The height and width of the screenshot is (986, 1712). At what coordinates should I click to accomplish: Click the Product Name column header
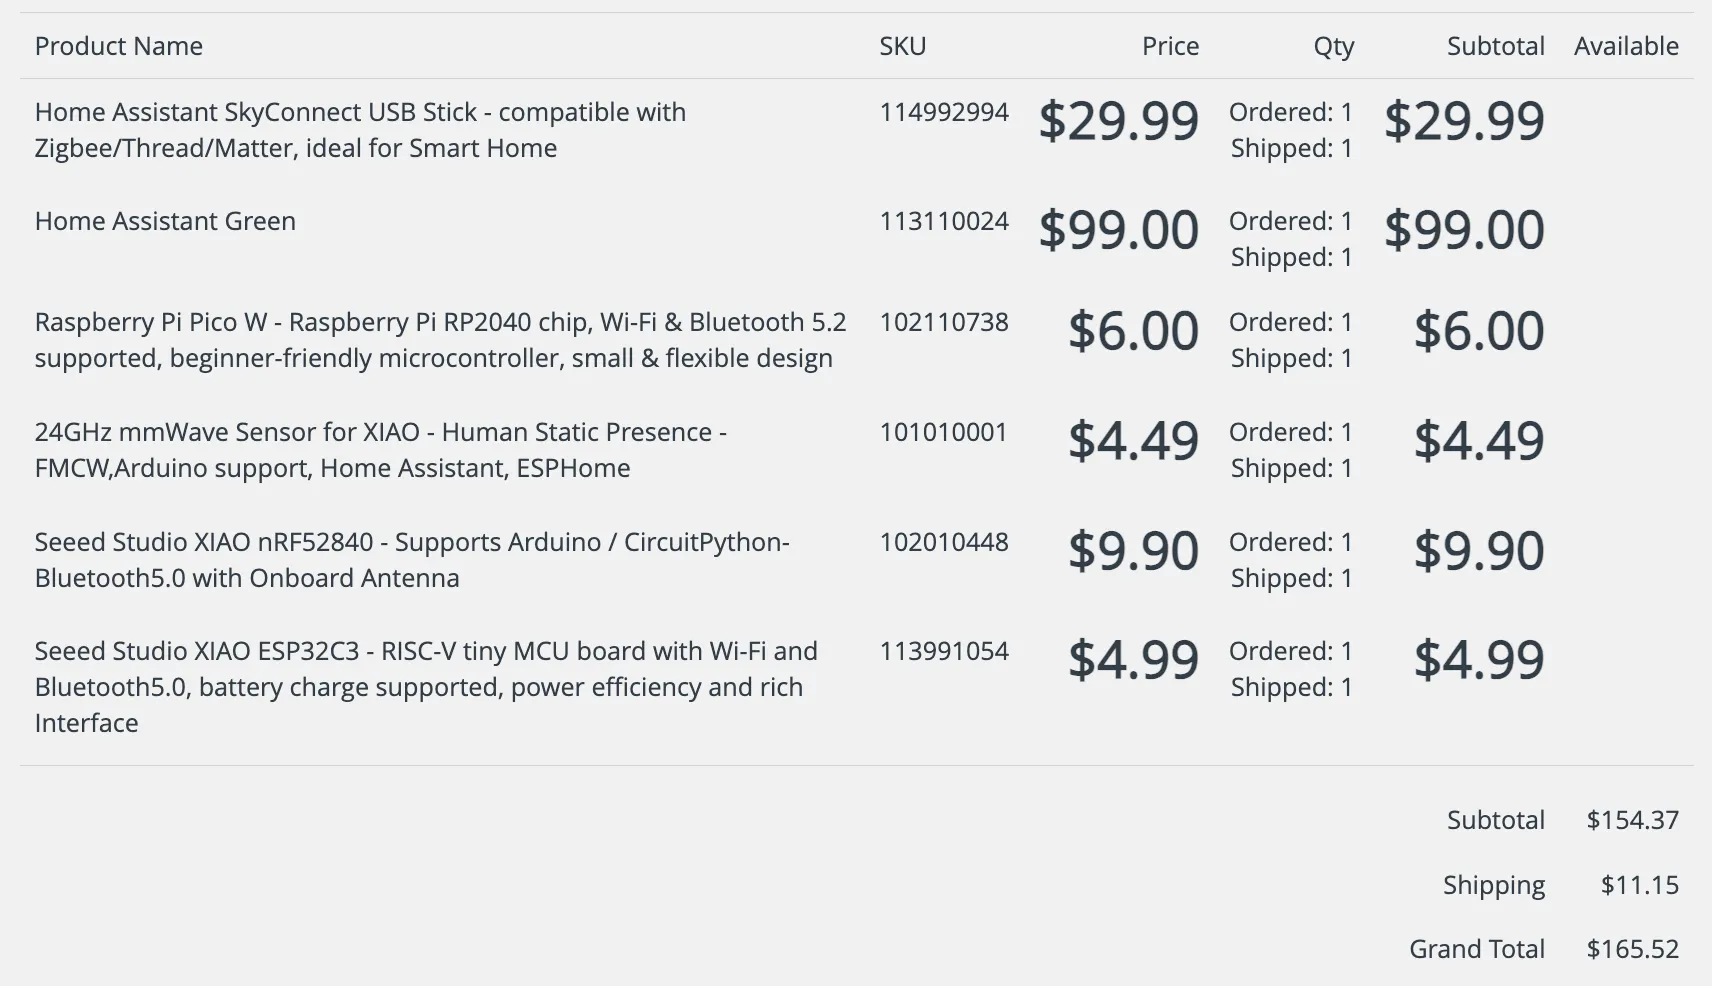pos(119,46)
